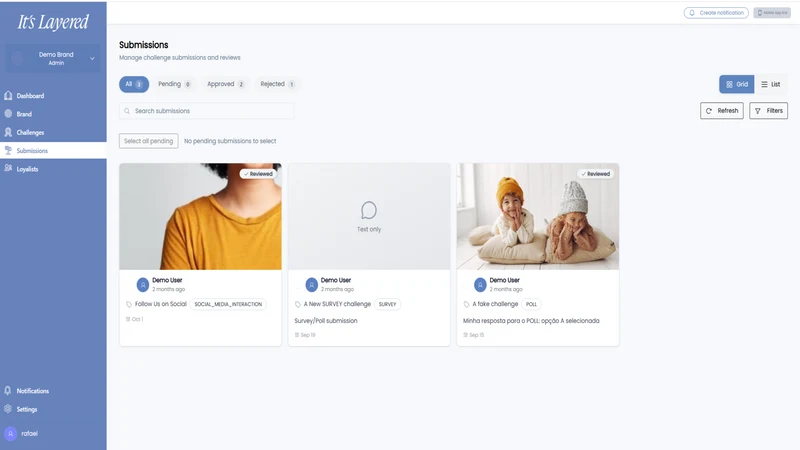The image size is (800, 450).
Task: Click the Search submissions field
Action: tap(207, 111)
